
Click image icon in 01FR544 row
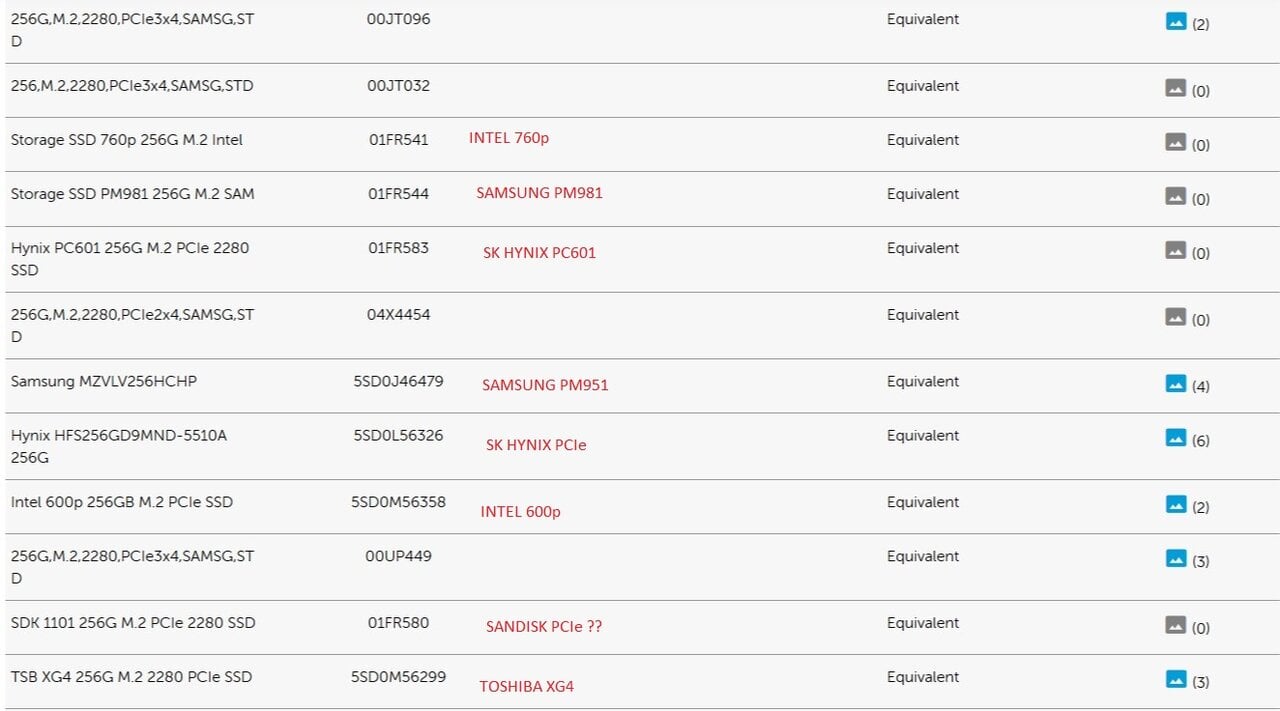1176,196
